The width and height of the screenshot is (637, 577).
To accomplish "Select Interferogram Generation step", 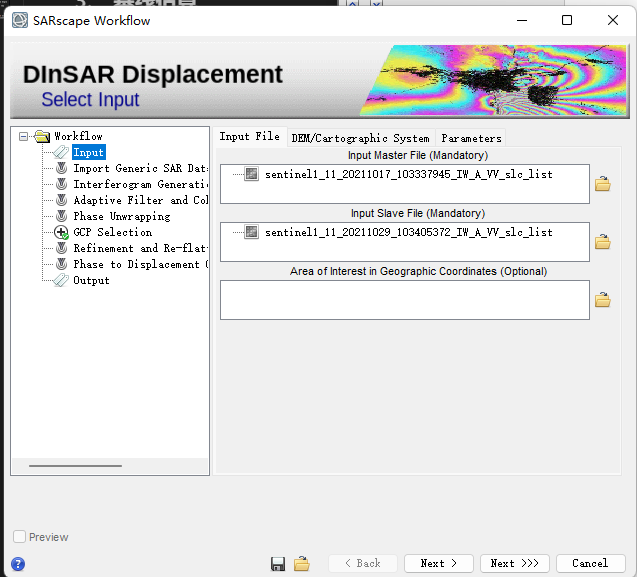I will click(x=140, y=184).
